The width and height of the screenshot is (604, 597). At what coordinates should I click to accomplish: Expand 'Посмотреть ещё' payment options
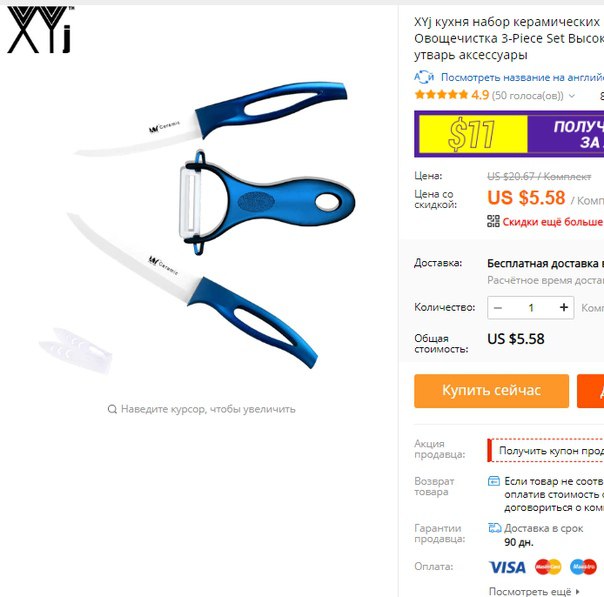point(534,591)
